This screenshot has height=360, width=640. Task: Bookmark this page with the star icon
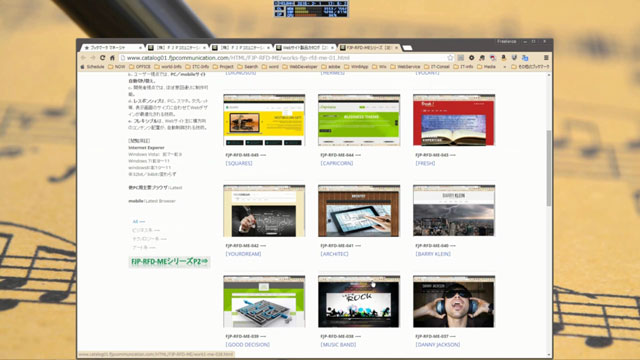coord(450,58)
